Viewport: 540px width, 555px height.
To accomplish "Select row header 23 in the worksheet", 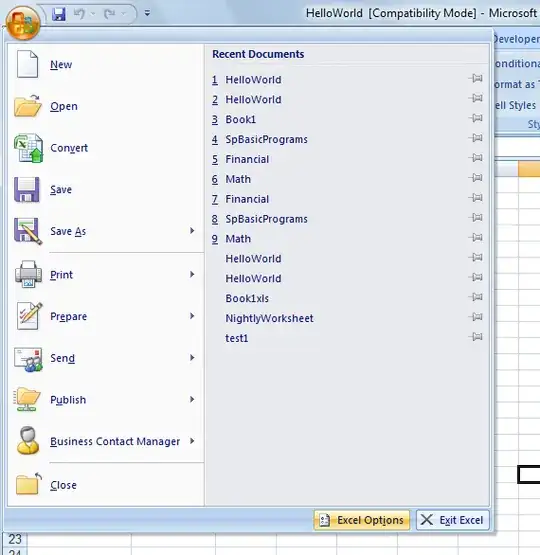I will pyautogui.click(x=15, y=539).
